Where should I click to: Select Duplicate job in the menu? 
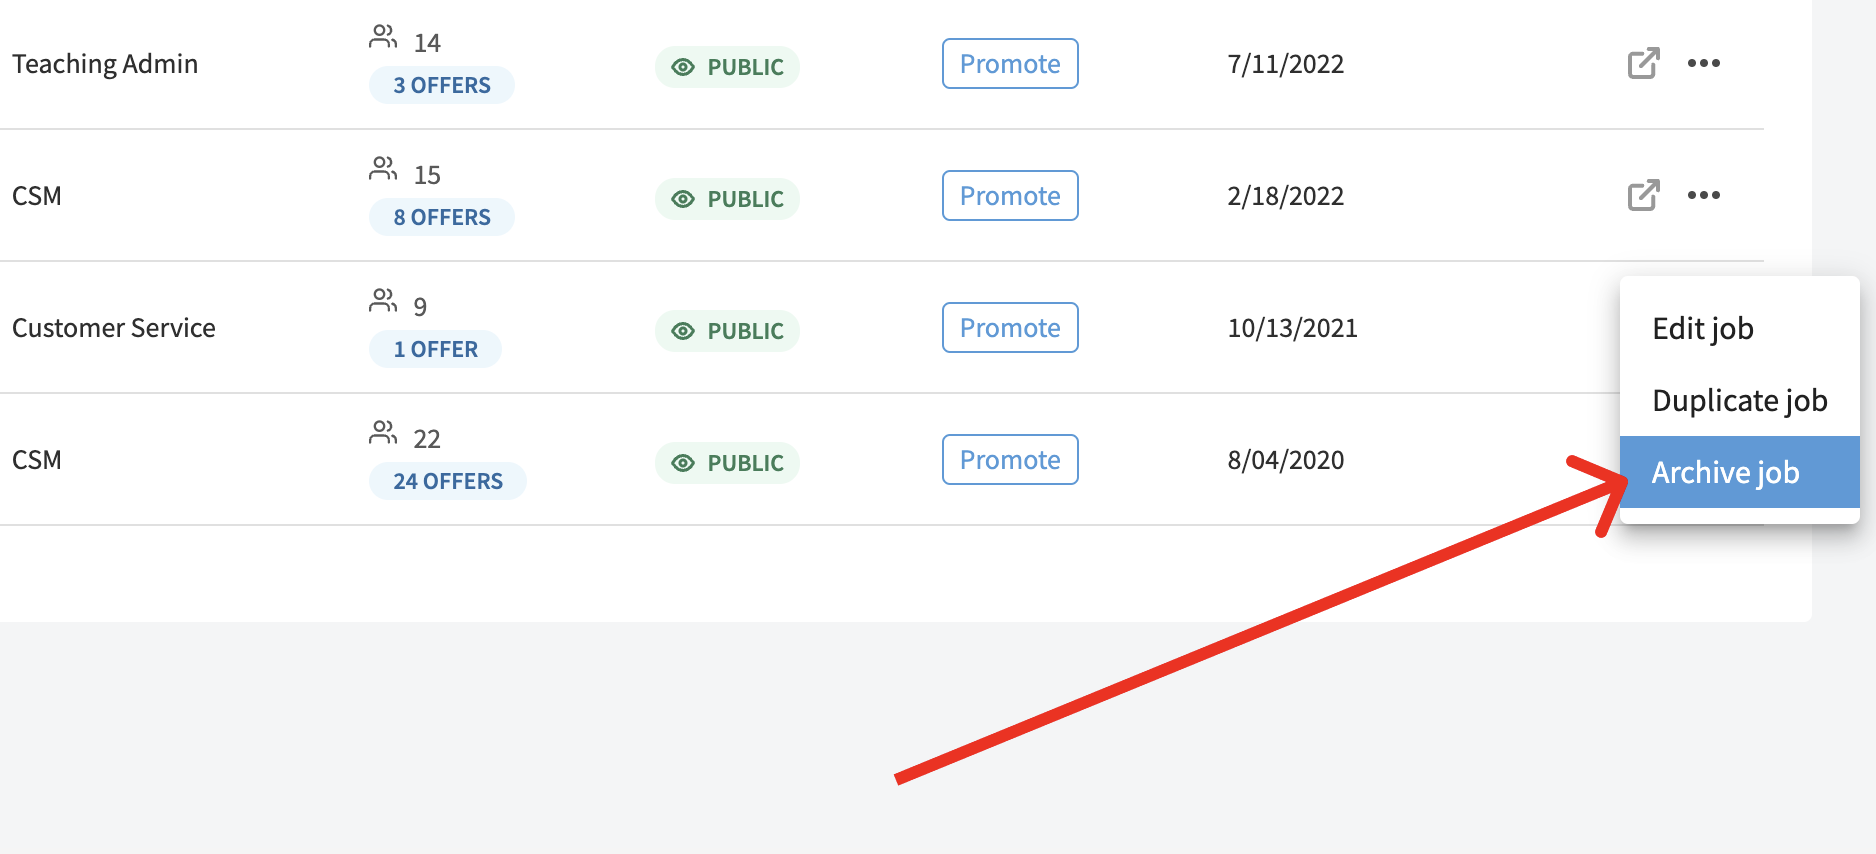[x=1739, y=400]
